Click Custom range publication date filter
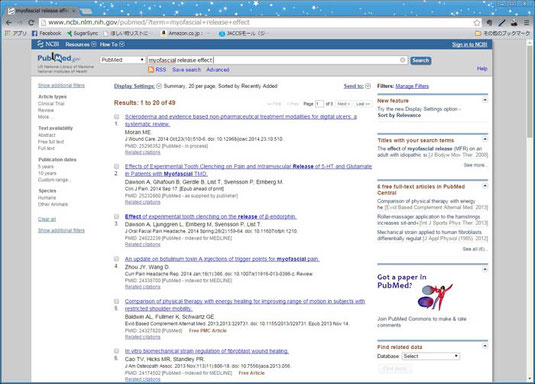Screen dimensions: 535x384 [x=55, y=180]
